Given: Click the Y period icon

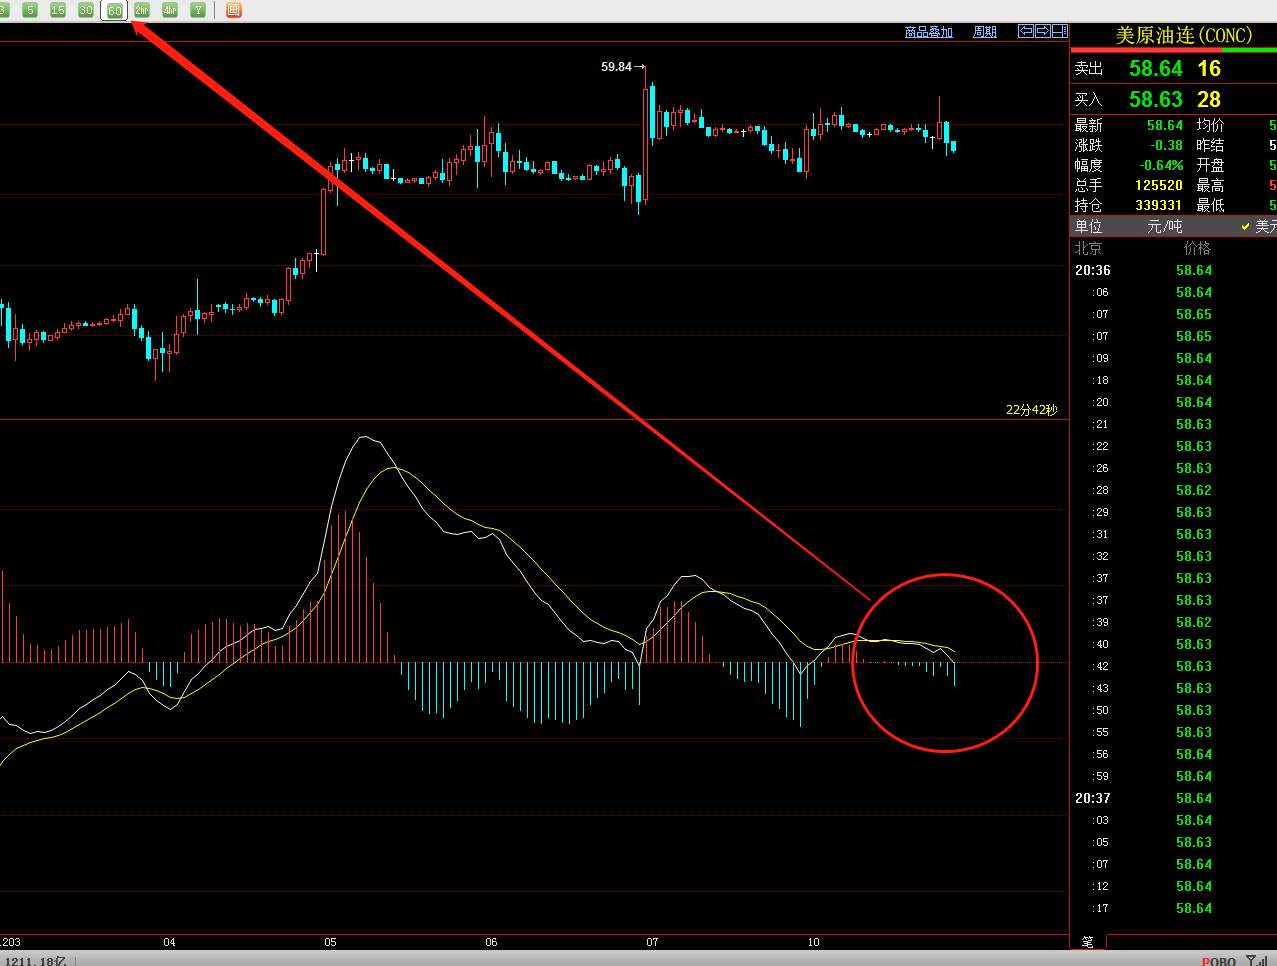Looking at the screenshot, I should (x=198, y=10).
